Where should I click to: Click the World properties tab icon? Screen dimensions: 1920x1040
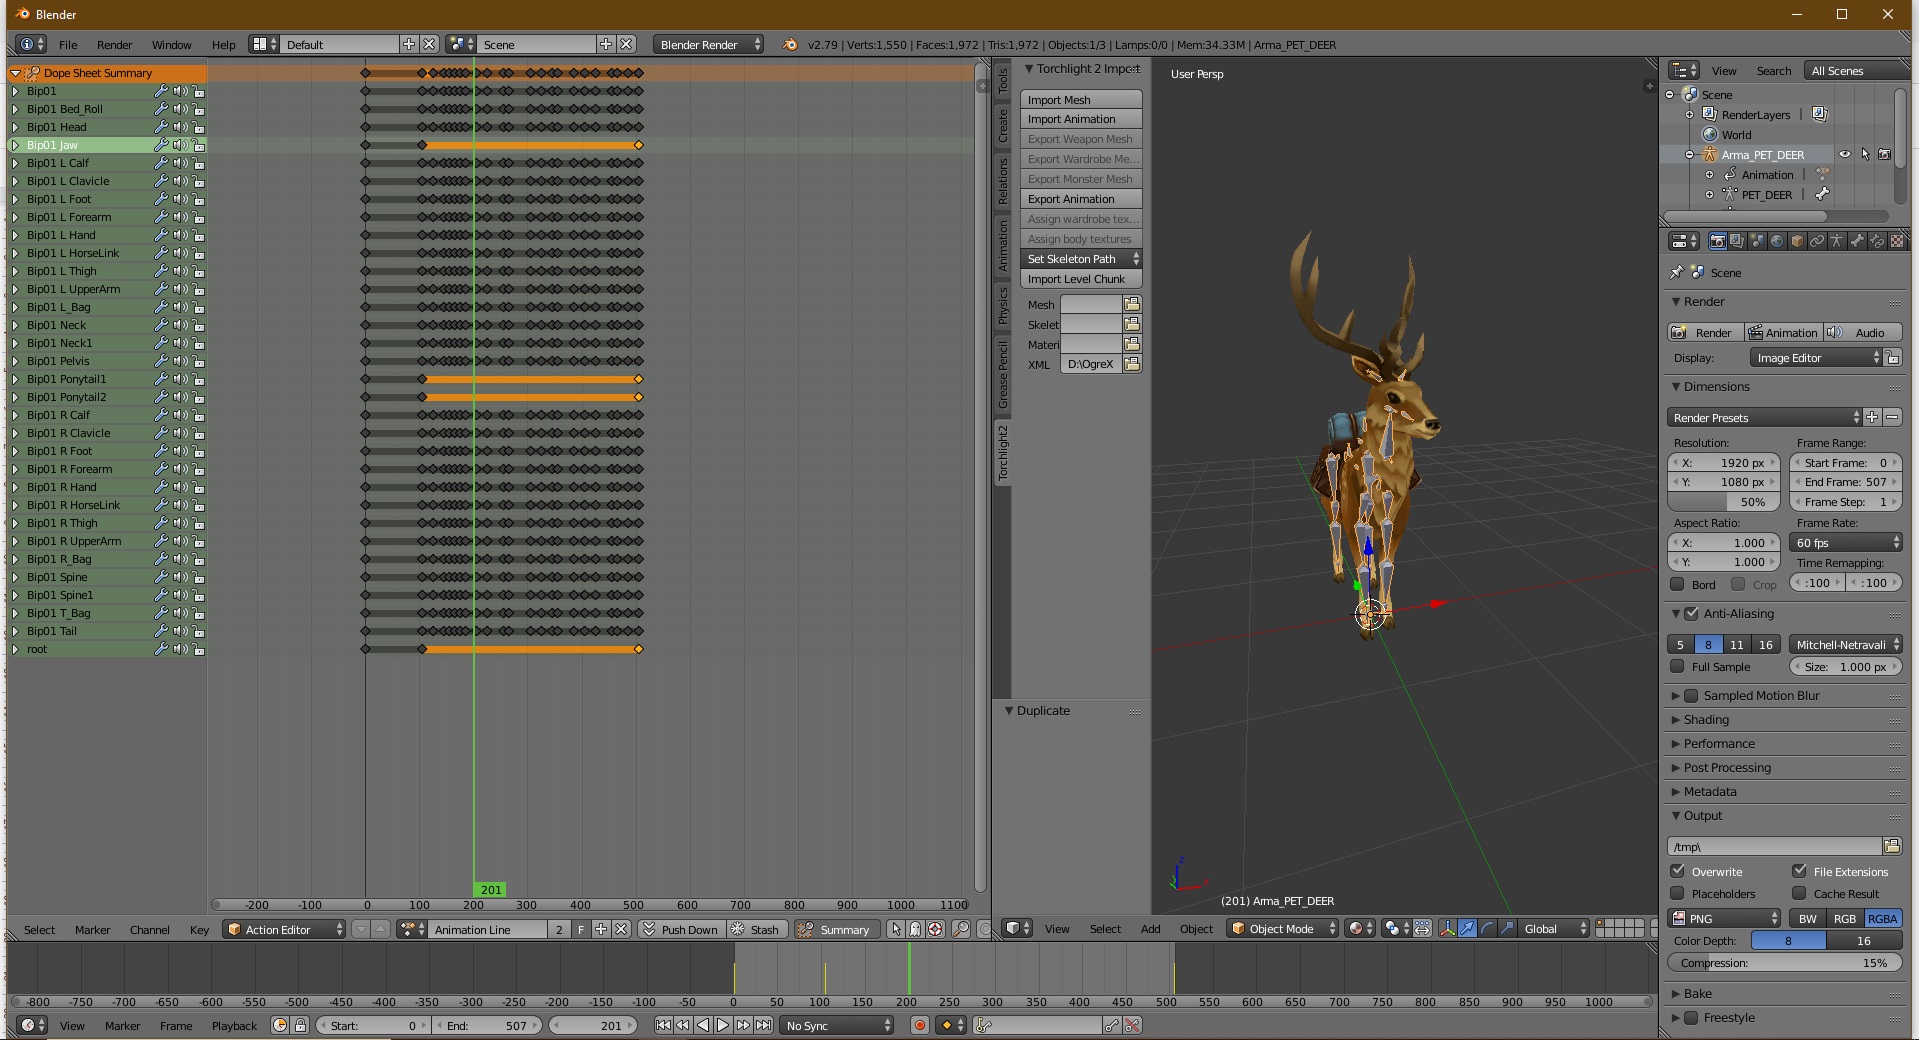[1777, 241]
